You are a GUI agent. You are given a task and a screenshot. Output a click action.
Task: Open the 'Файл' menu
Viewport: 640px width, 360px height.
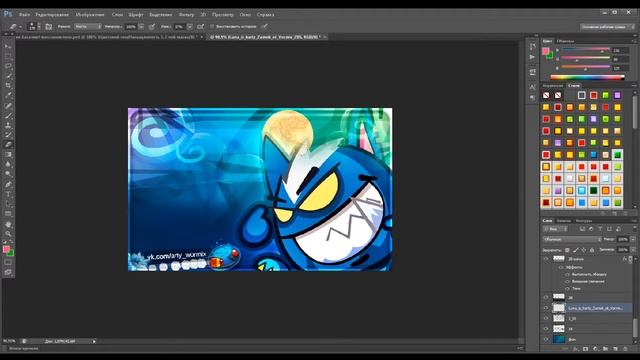click(x=24, y=15)
